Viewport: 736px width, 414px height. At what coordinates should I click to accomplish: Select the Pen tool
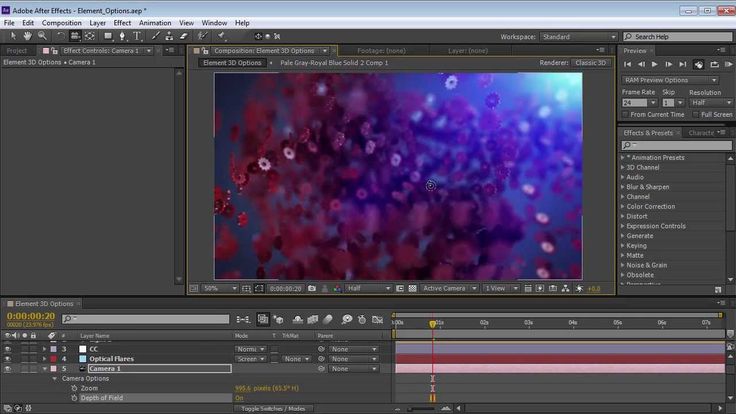tap(123, 36)
